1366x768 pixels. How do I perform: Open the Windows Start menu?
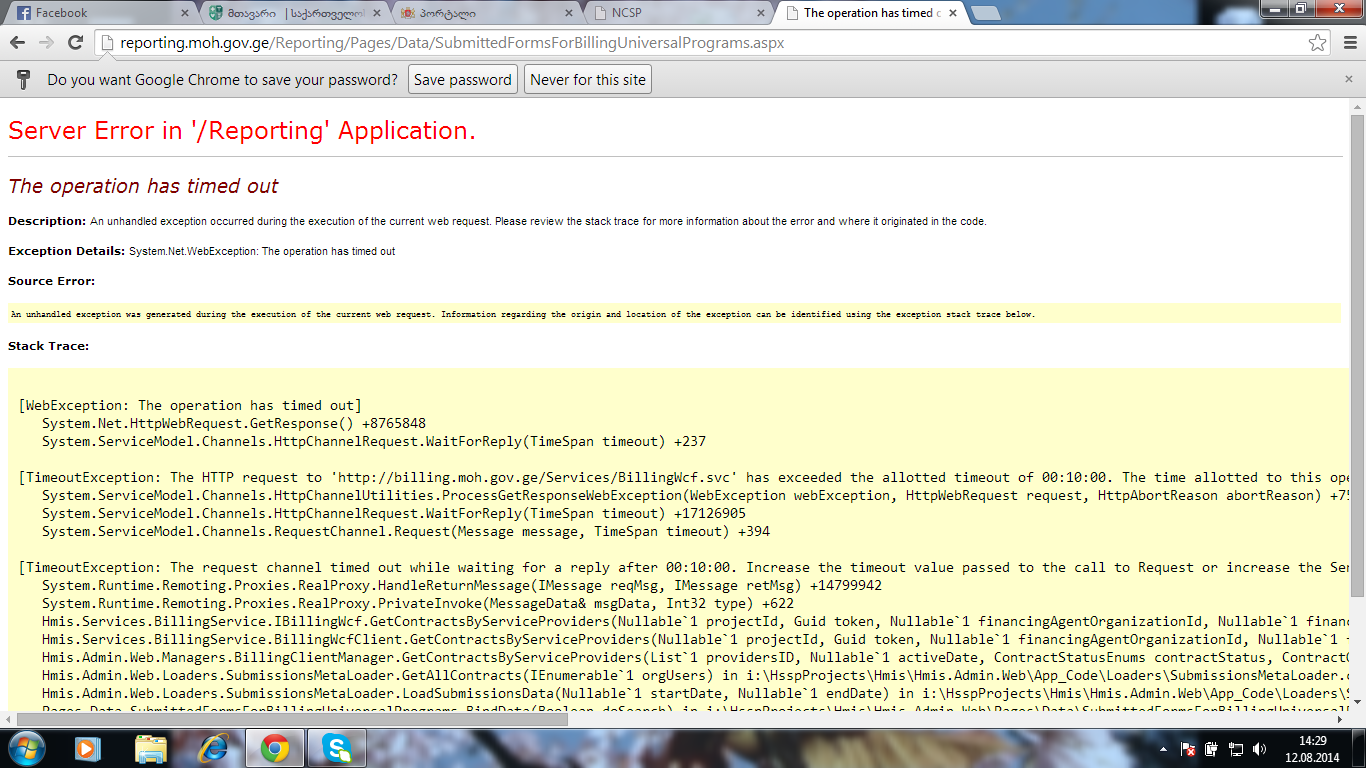pyautogui.click(x=26, y=748)
